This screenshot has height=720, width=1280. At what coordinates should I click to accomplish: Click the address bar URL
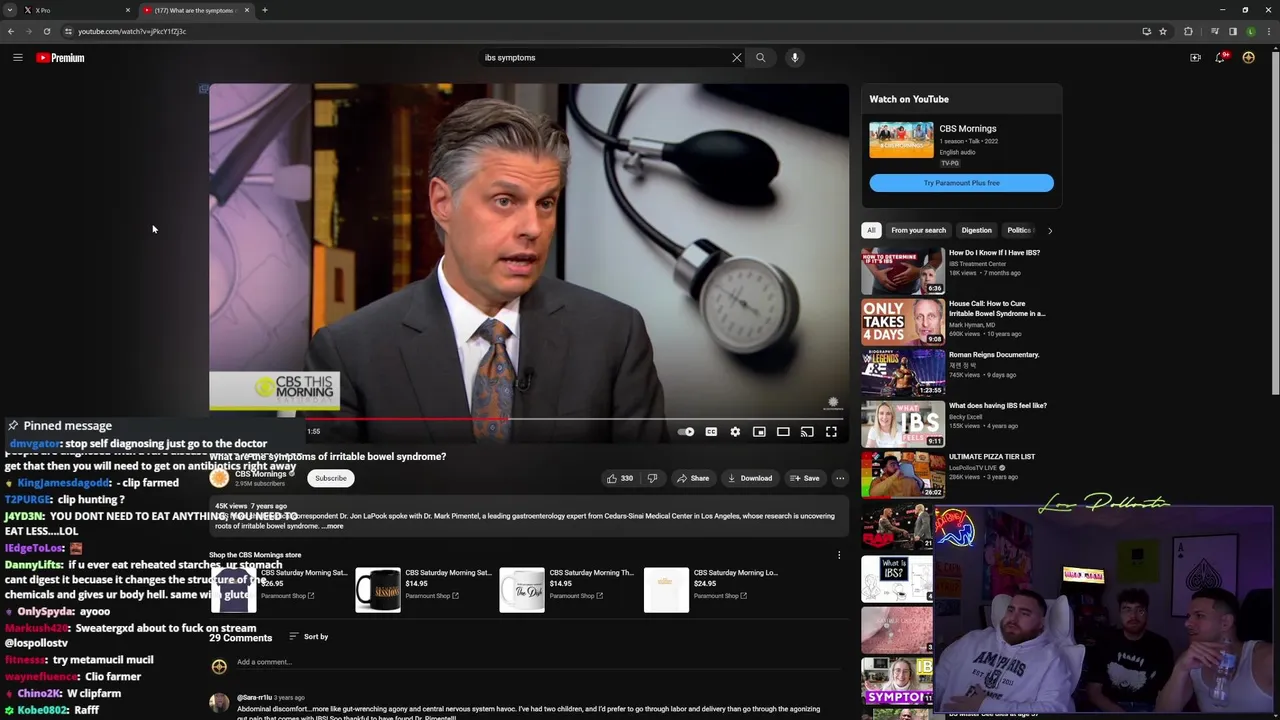[x=132, y=31]
